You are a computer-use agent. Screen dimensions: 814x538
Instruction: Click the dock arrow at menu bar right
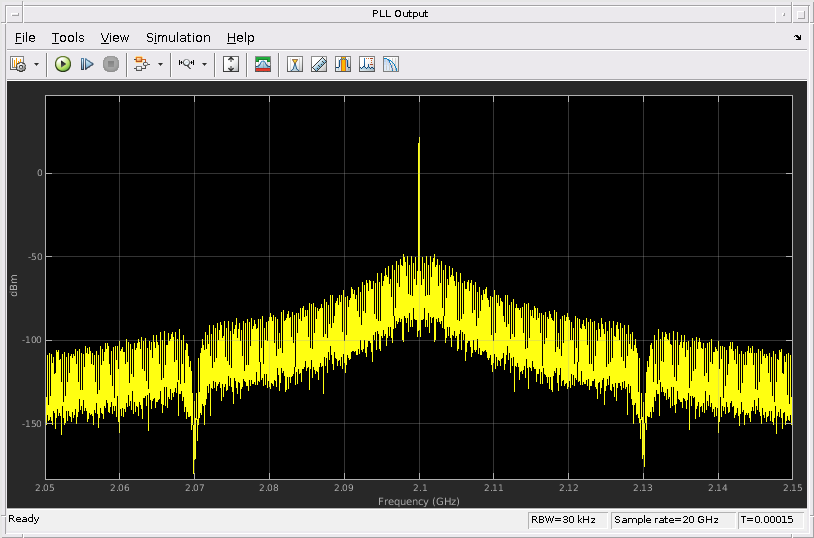[x=797, y=37]
